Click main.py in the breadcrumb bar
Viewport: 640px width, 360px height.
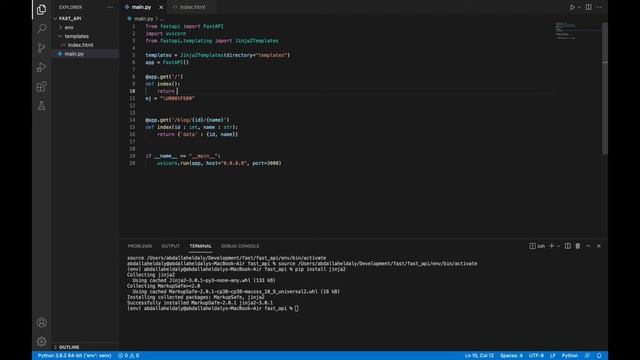(144, 19)
